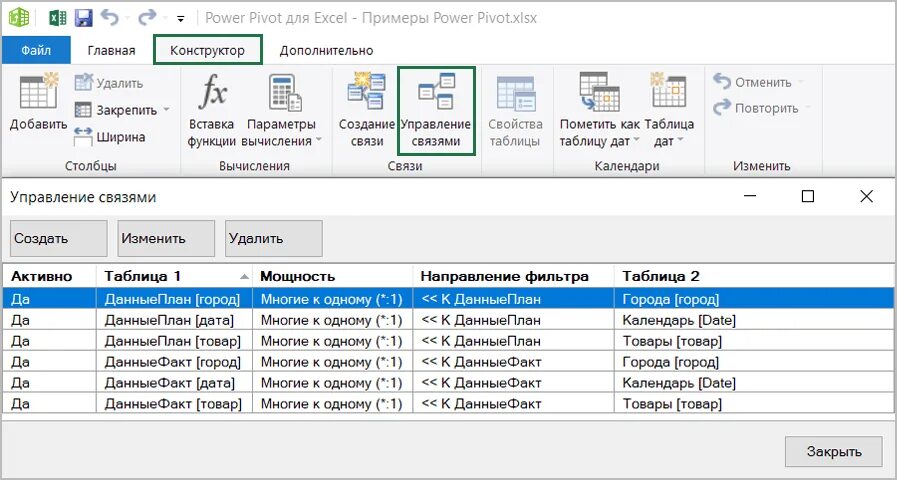Maximize the Управление связями dialog
The height and width of the screenshot is (480, 897).
click(x=808, y=196)
